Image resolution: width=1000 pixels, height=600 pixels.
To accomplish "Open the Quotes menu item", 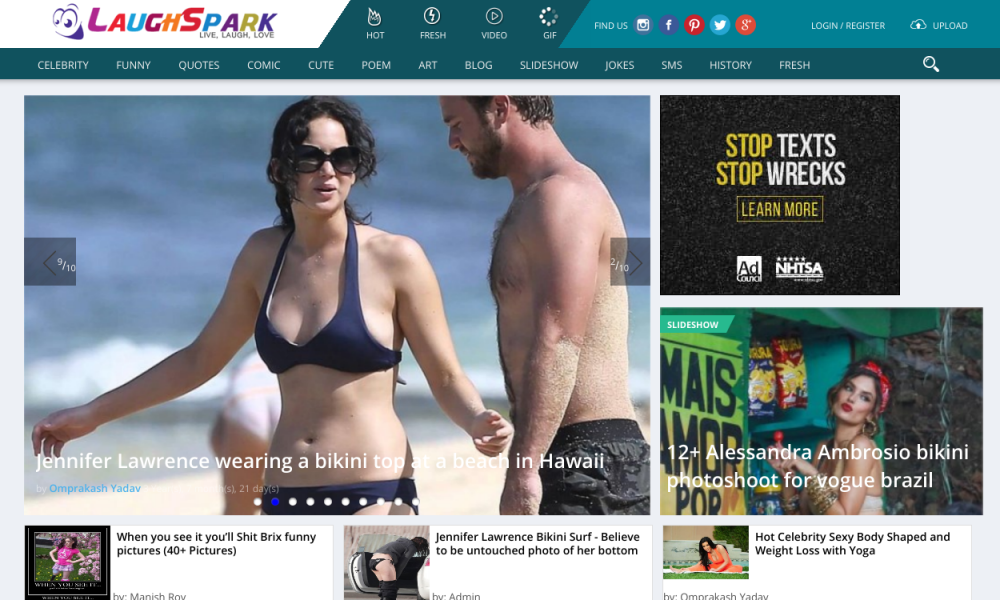I will click(199, 65).
